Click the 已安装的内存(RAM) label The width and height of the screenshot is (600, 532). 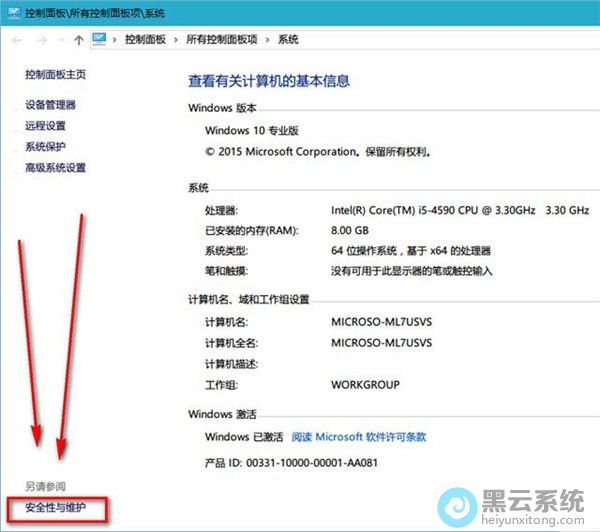point(252,230)
